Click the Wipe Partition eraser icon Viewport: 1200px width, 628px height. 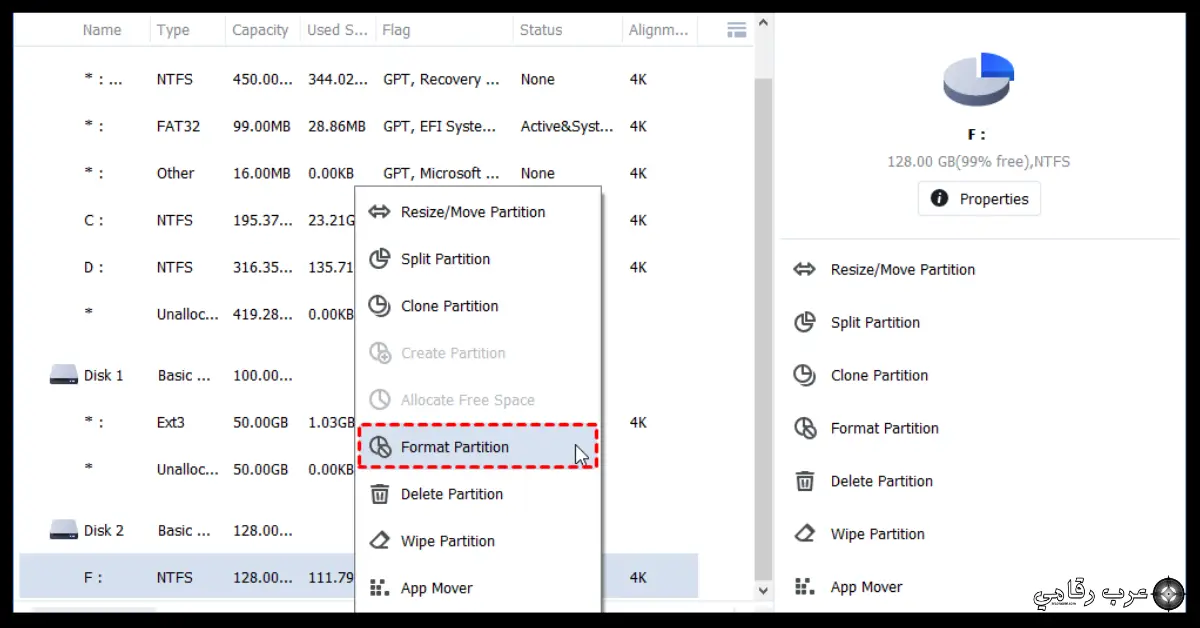(x=804, y=534)
